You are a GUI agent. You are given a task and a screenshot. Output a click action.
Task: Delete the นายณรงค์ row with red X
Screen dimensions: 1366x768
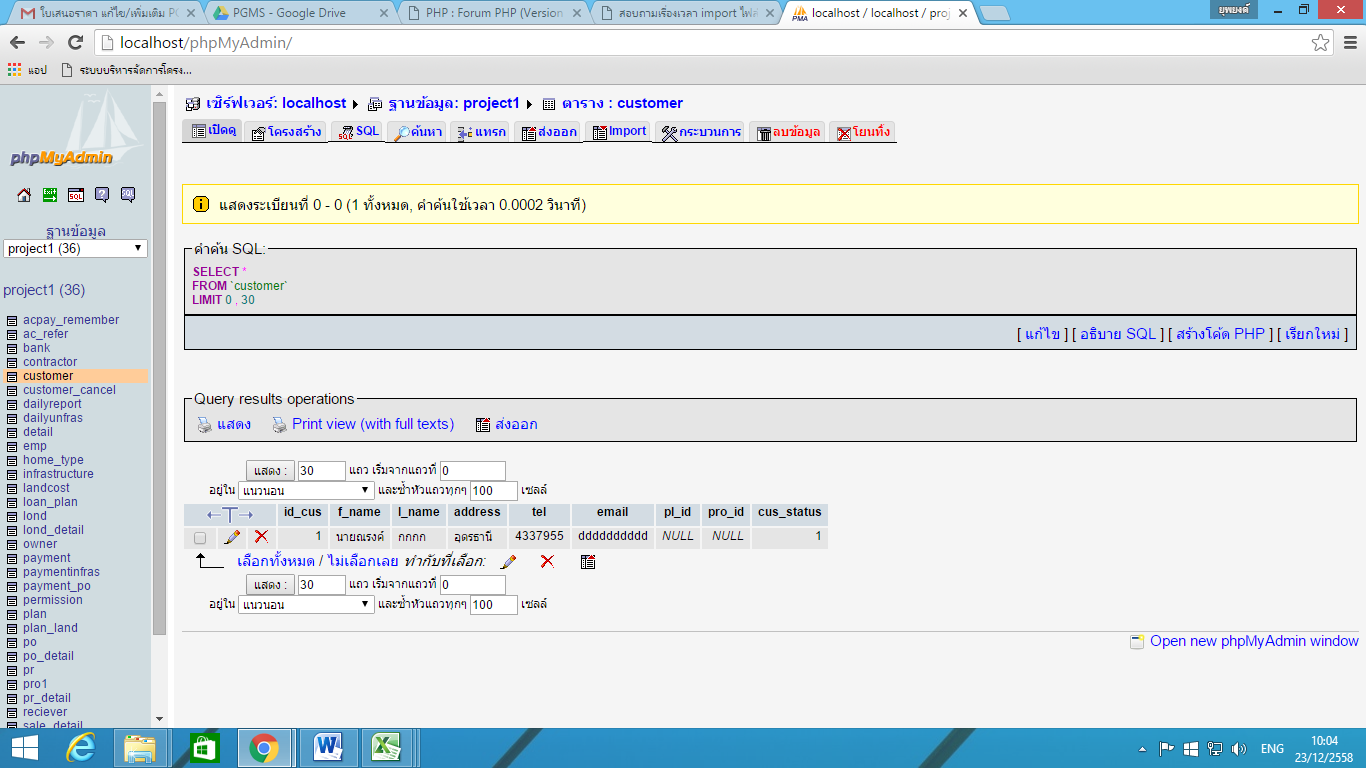click(261, 537)
